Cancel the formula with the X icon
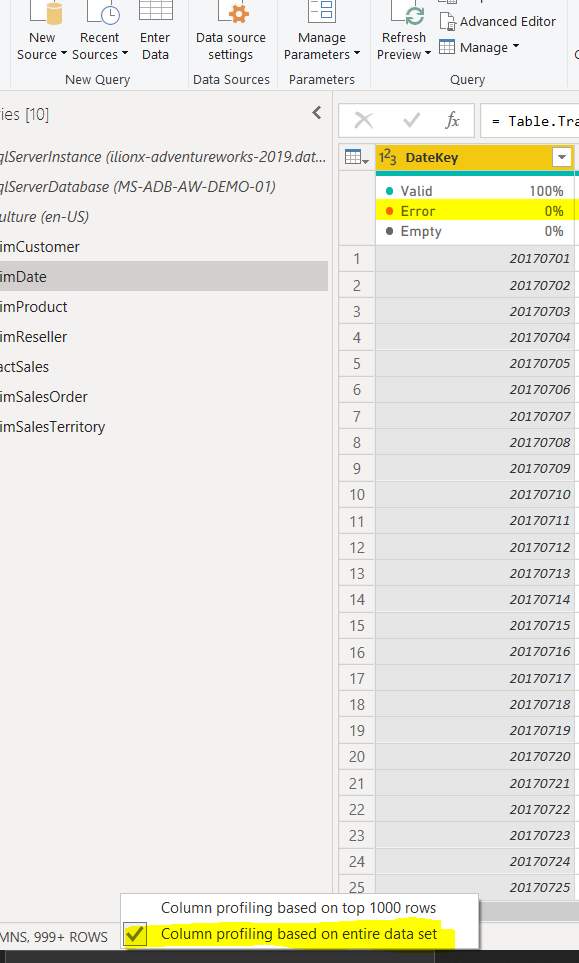This screenshot has height=963, width=579. 364,120
